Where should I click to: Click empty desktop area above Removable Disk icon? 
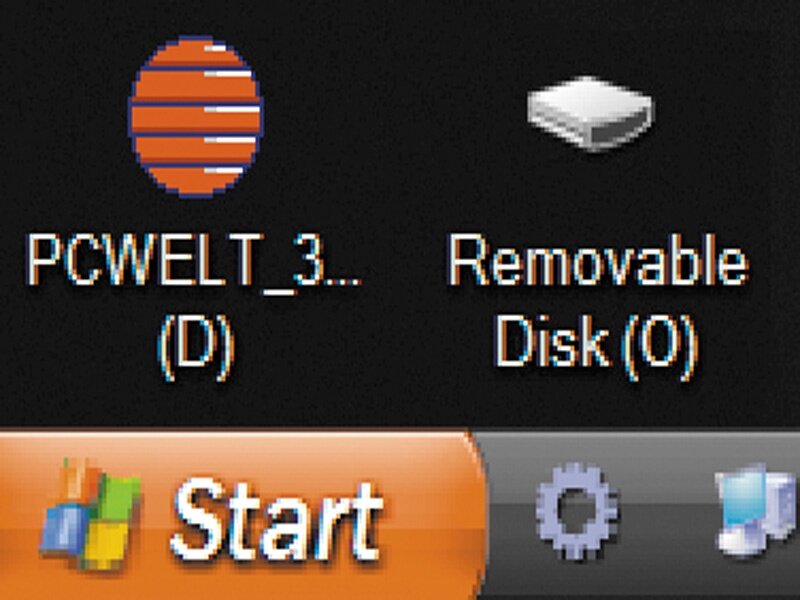point(590,36)
